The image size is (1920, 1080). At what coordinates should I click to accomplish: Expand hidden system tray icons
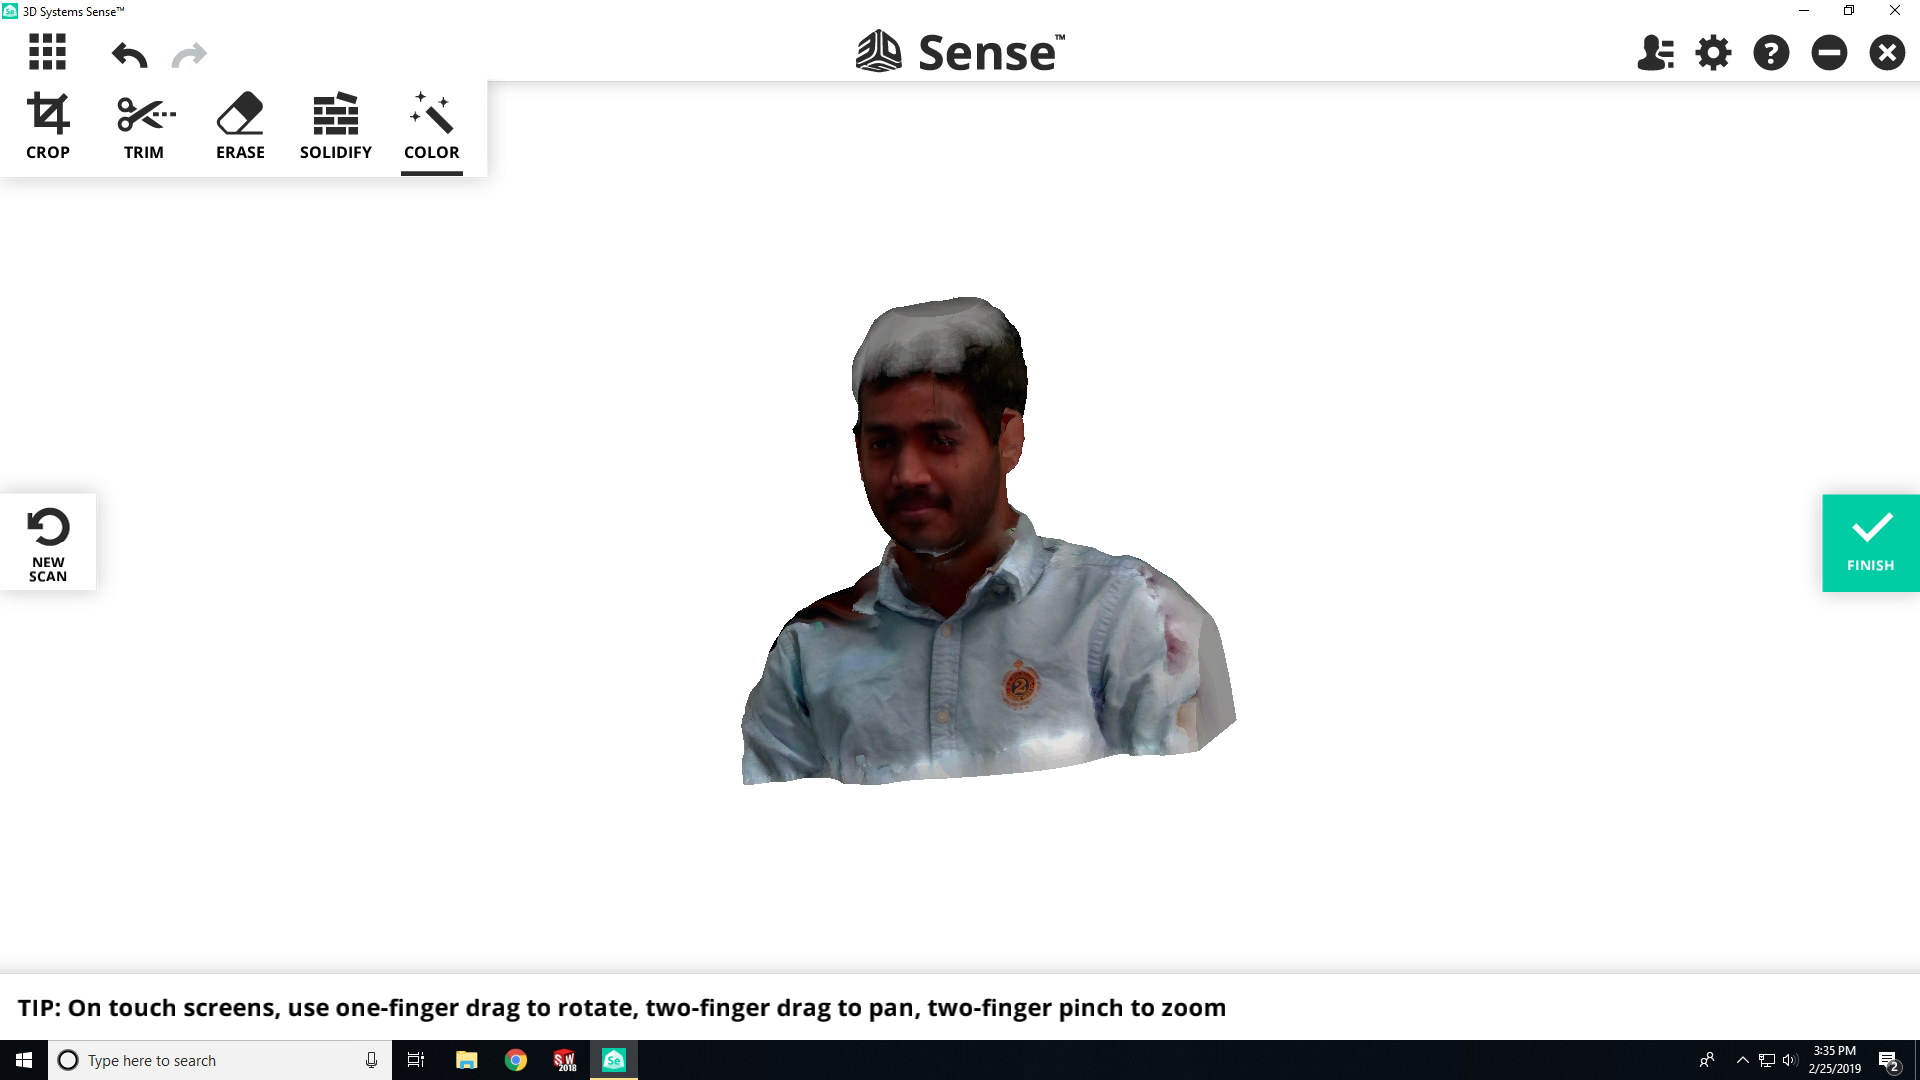tap(1742, 1060)
